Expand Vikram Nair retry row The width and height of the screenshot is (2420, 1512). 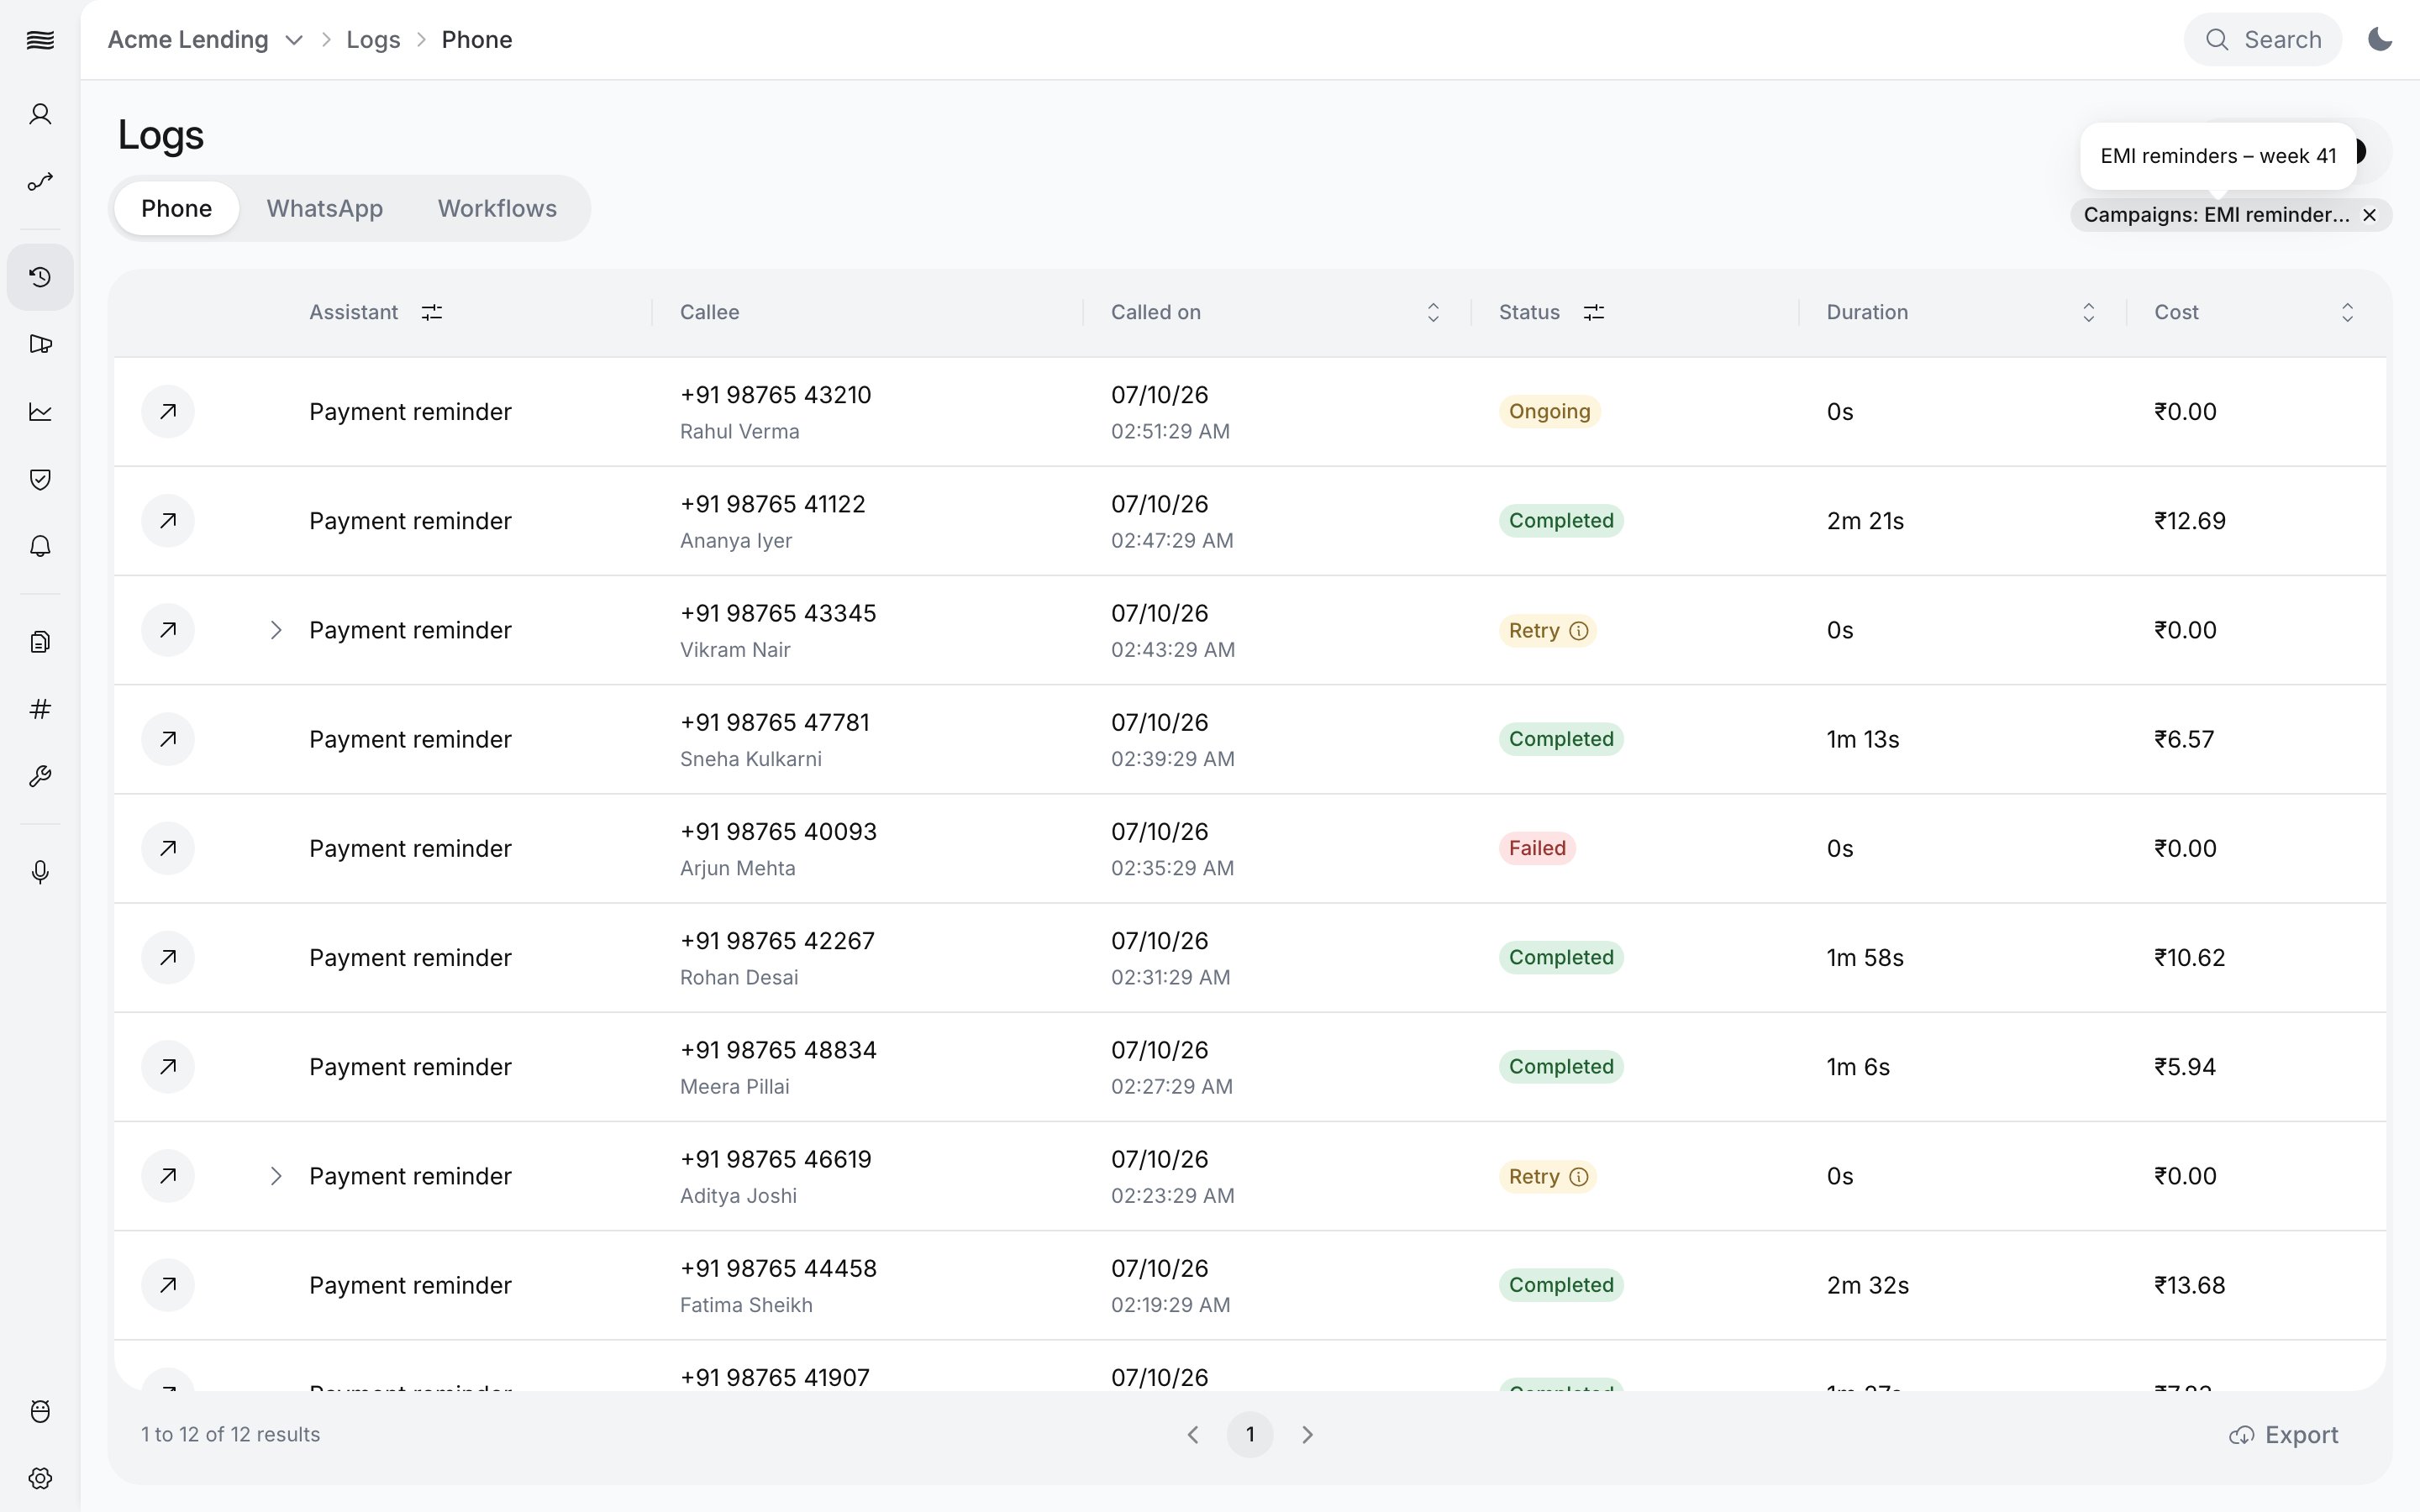click(x=276, y=630)
